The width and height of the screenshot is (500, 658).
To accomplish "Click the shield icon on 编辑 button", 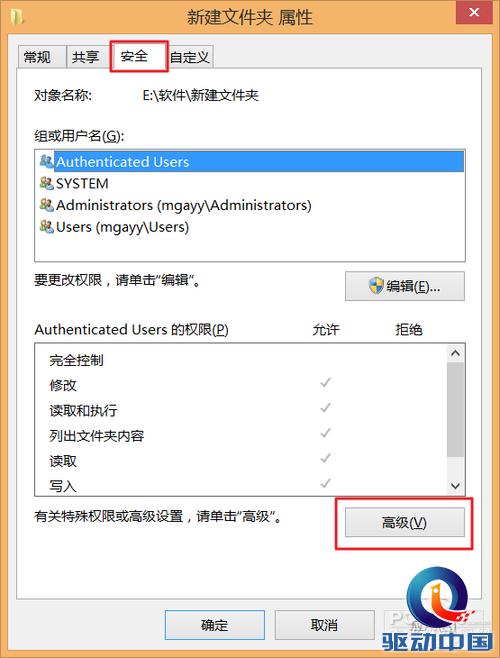I will (376, 286).
